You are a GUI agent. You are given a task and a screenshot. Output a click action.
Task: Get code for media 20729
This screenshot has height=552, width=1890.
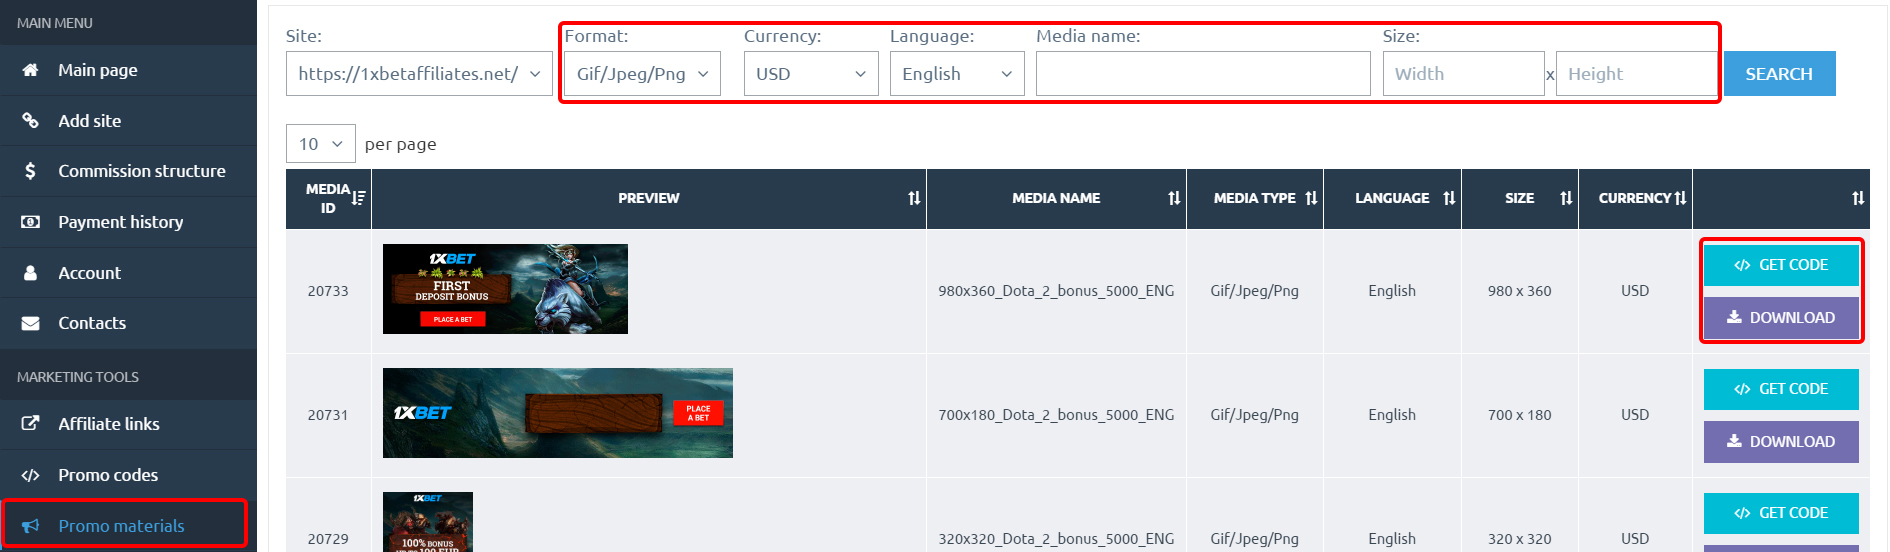(1781, 513)
